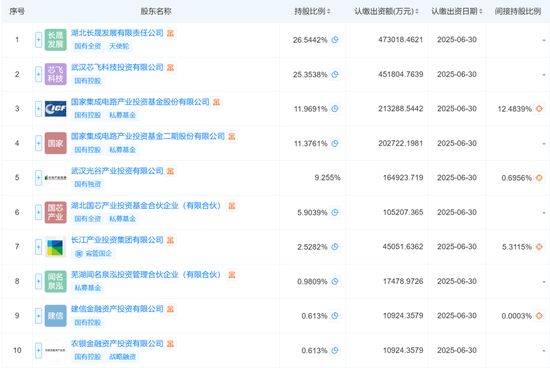Click 国有独资 tag under 武汉光谷产业投资
The height and width of the screenshot is (368, 550).
(x=88, y=184)
